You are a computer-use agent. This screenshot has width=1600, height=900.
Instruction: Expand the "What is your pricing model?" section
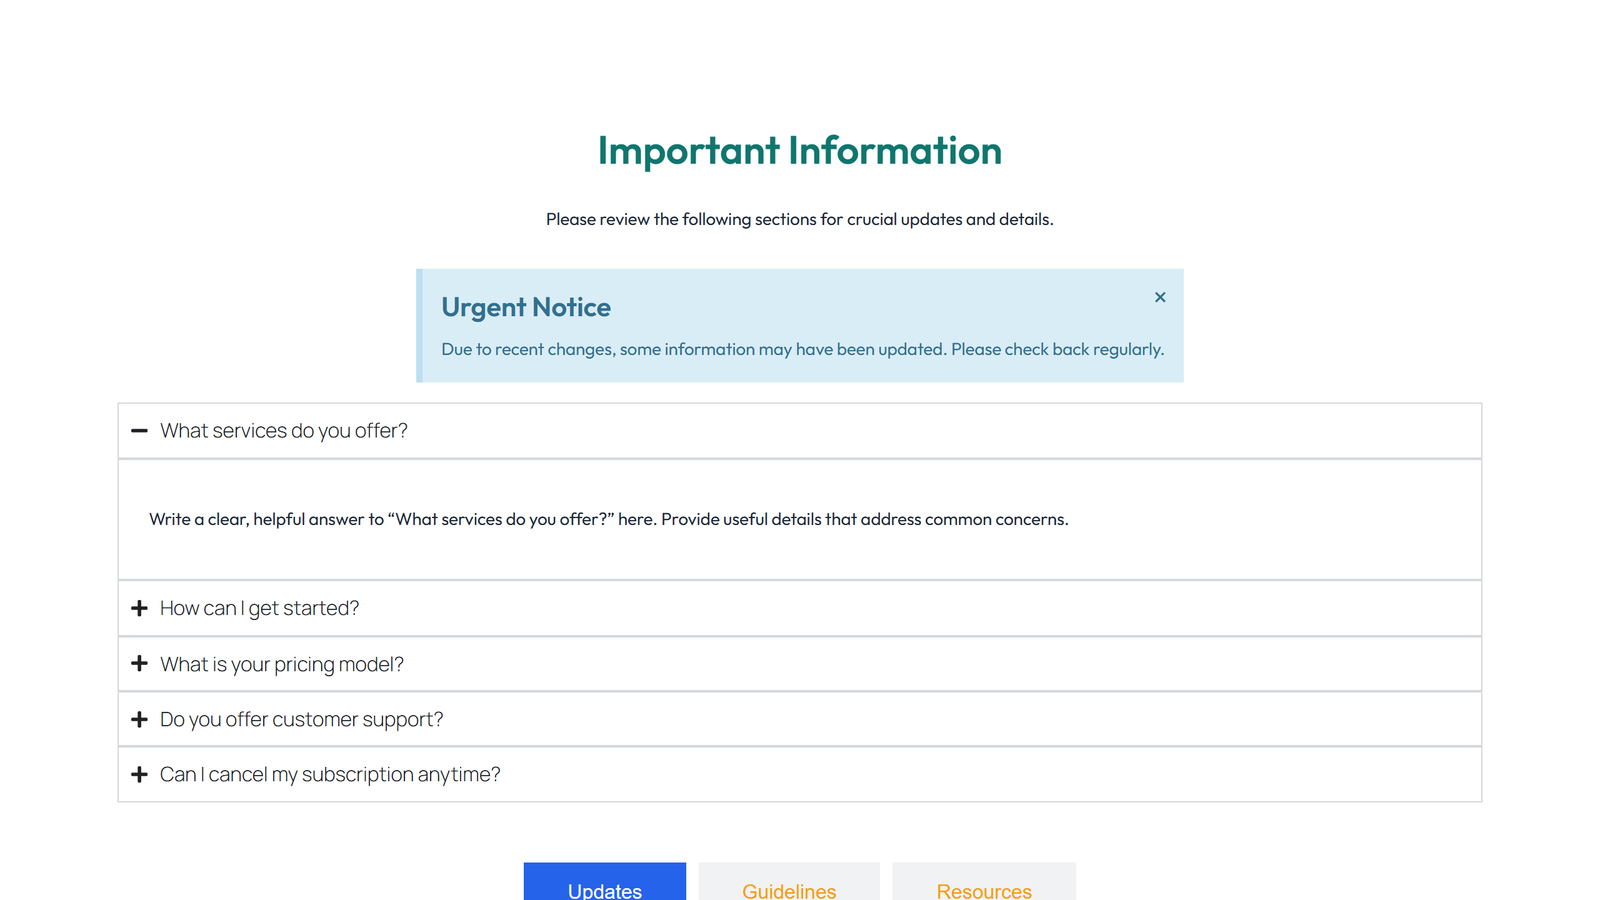[282, 663]
